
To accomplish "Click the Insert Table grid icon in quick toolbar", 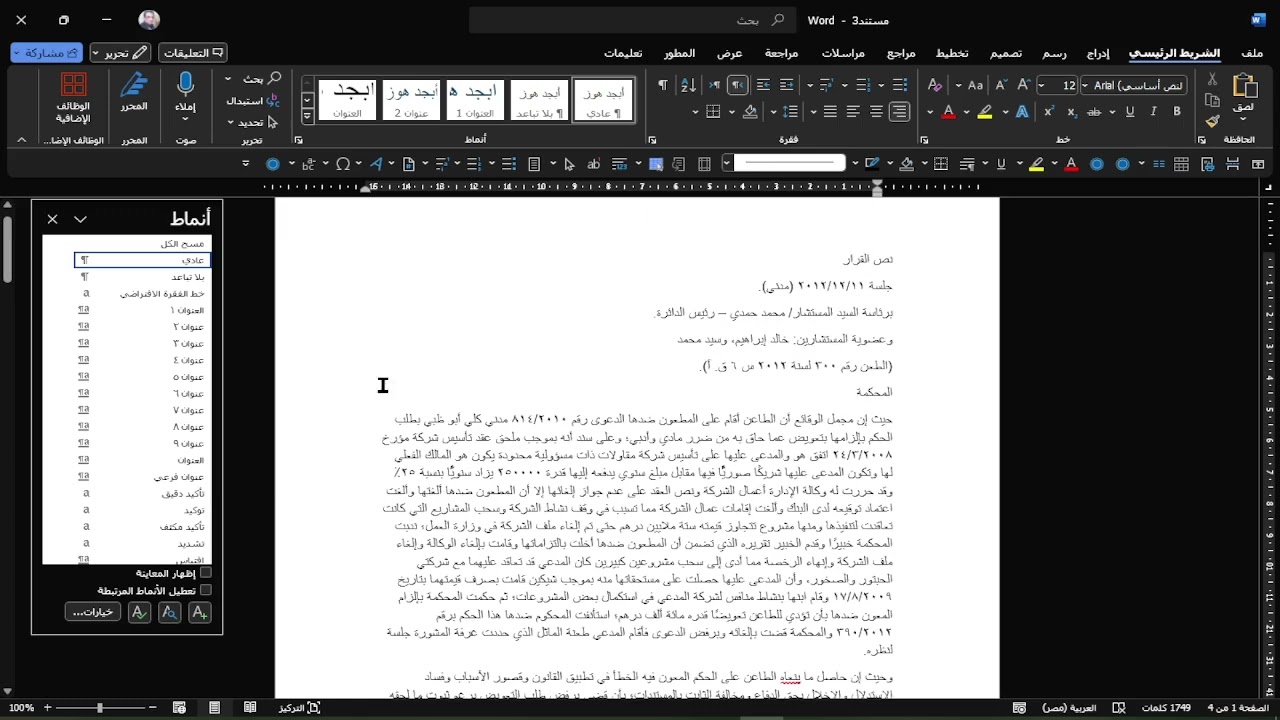I will 1181,164.
